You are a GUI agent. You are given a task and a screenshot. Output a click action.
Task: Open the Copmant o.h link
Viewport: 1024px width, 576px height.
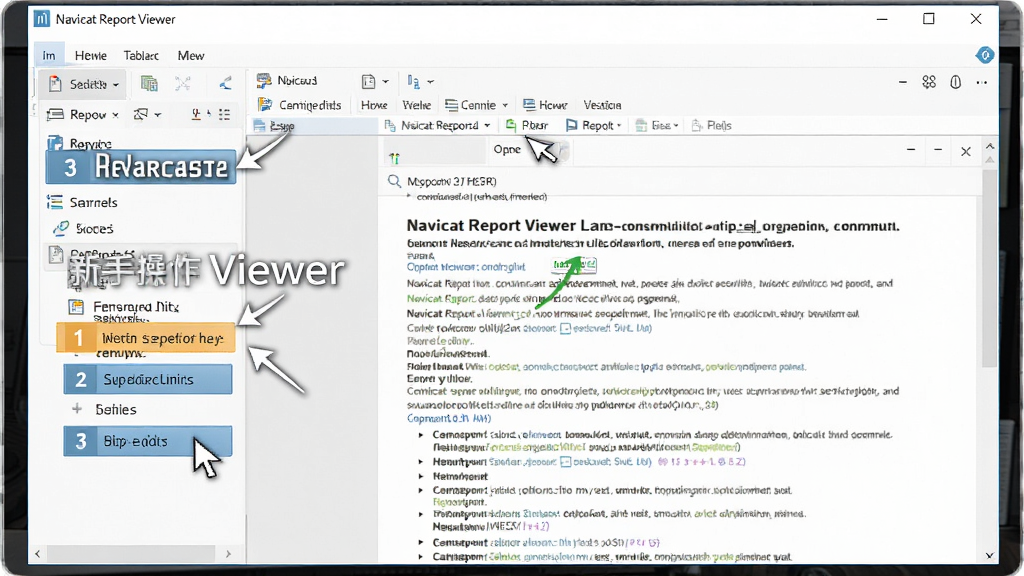click(448, 418)
